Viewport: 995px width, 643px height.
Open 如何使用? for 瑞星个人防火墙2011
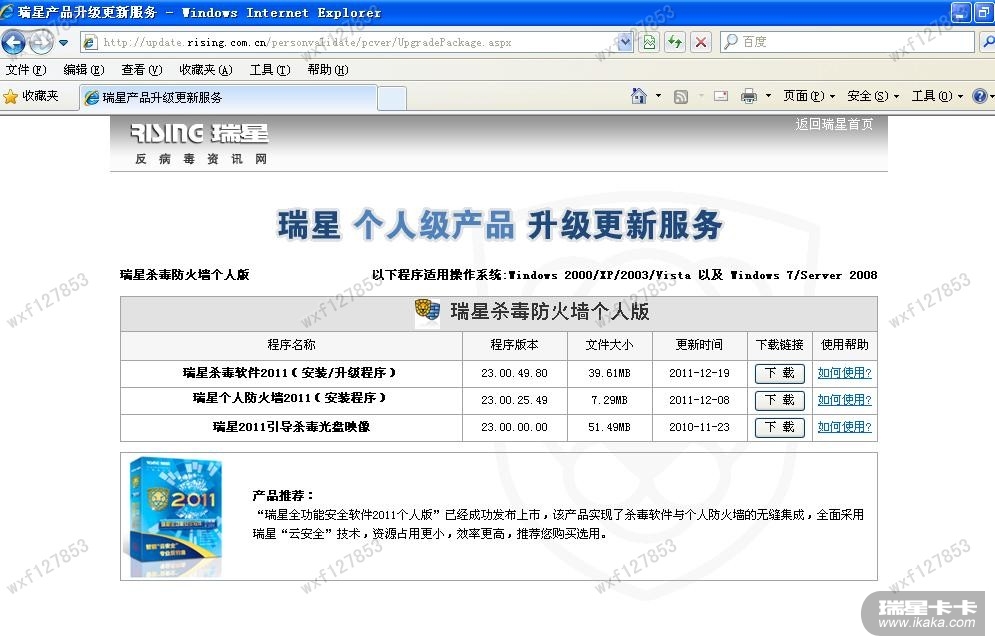[845, 400]
